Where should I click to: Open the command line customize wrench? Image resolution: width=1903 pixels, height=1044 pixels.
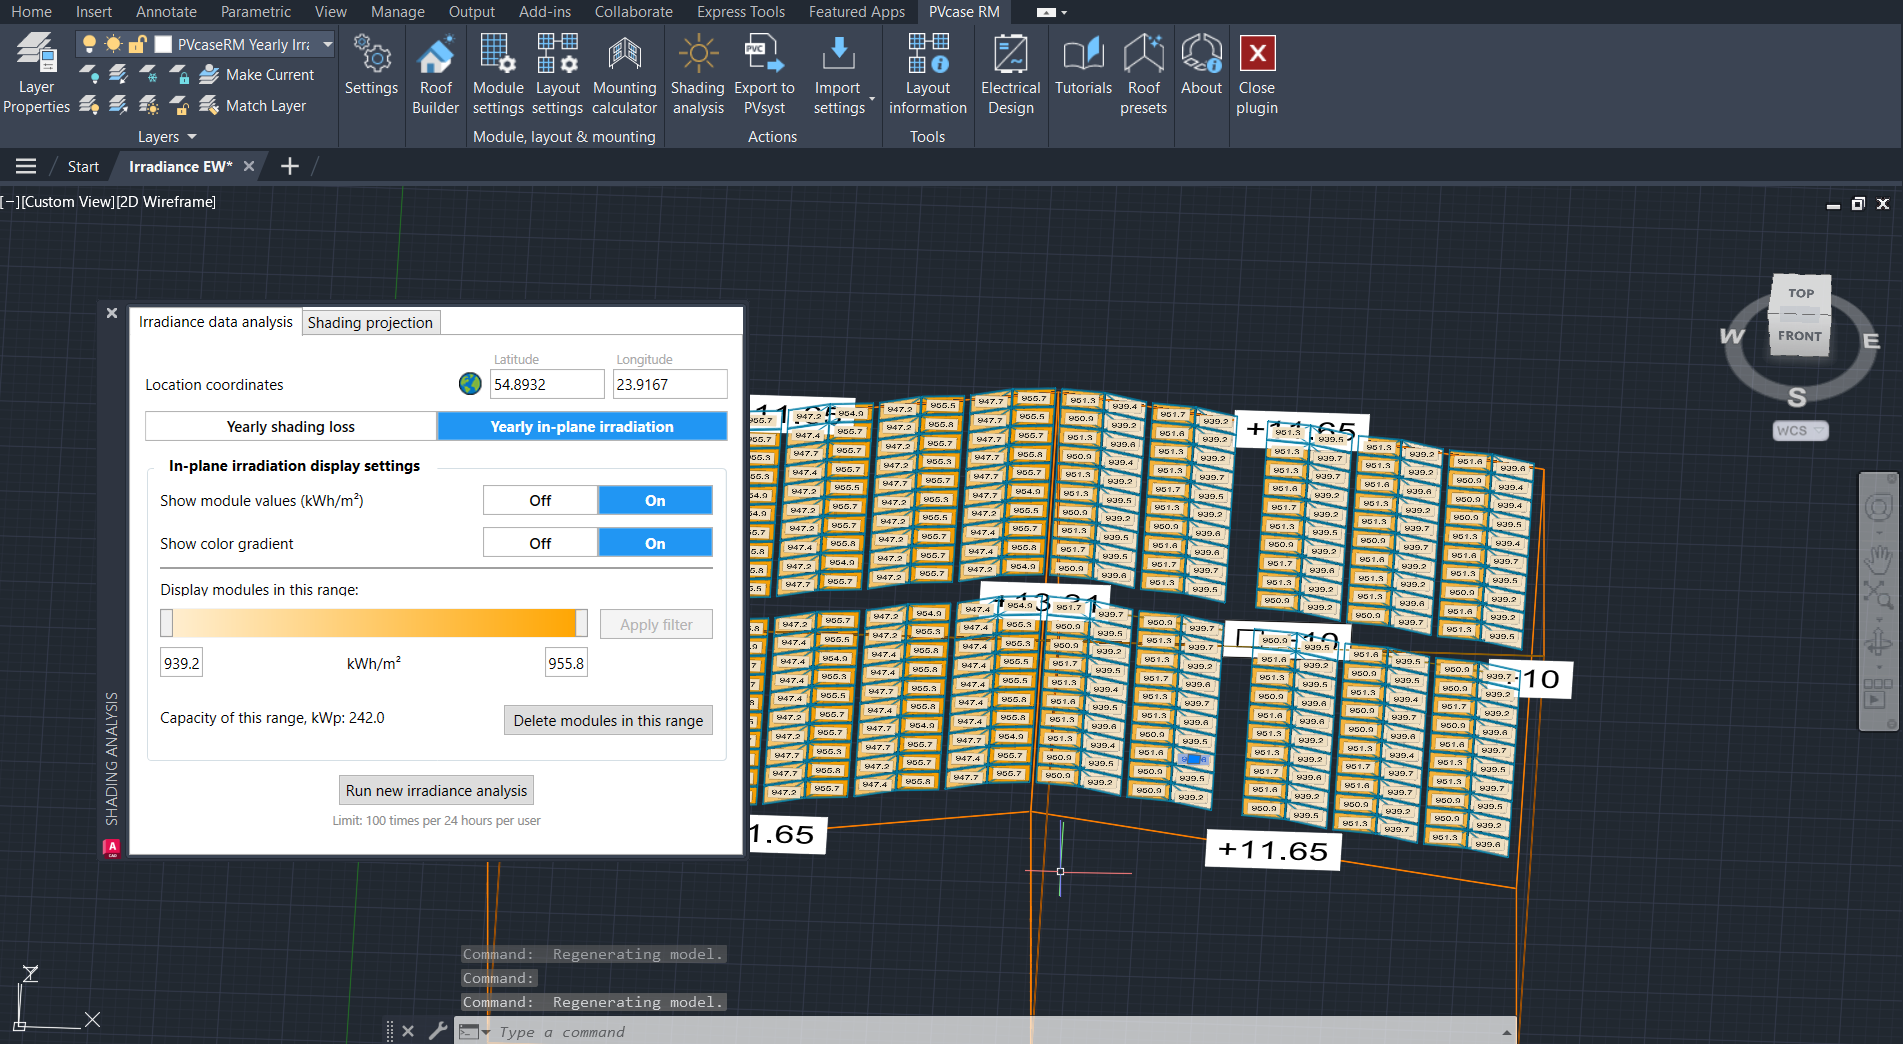[x=437, y=1030]
